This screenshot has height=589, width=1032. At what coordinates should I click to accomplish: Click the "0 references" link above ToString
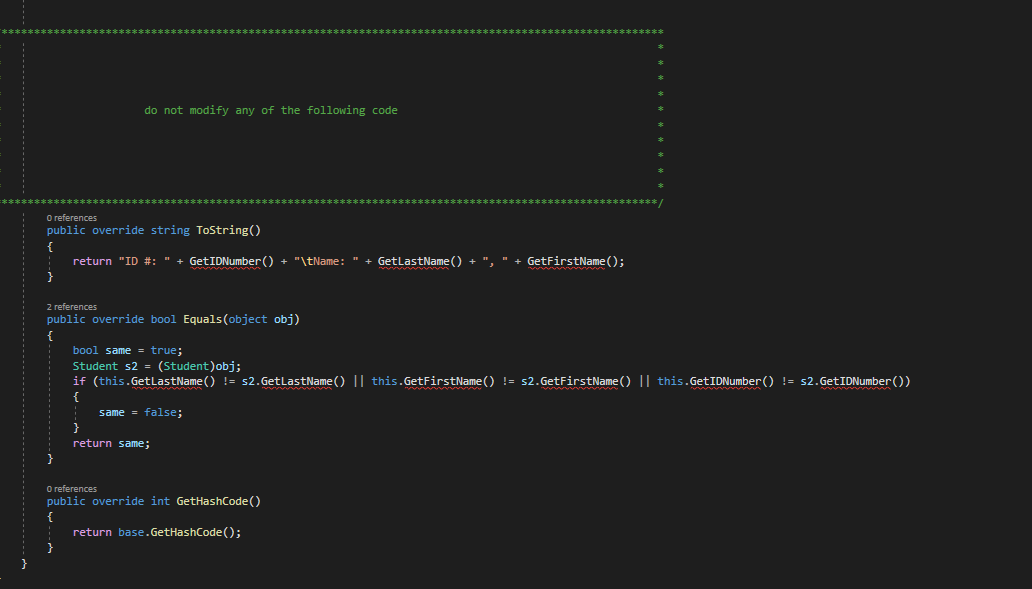pos(71,217)
